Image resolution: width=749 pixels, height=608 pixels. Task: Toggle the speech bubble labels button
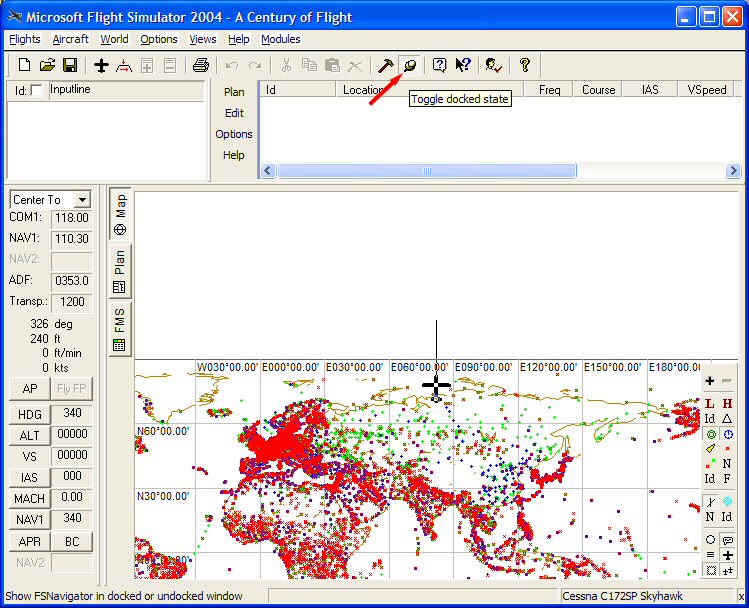(728, 540)
